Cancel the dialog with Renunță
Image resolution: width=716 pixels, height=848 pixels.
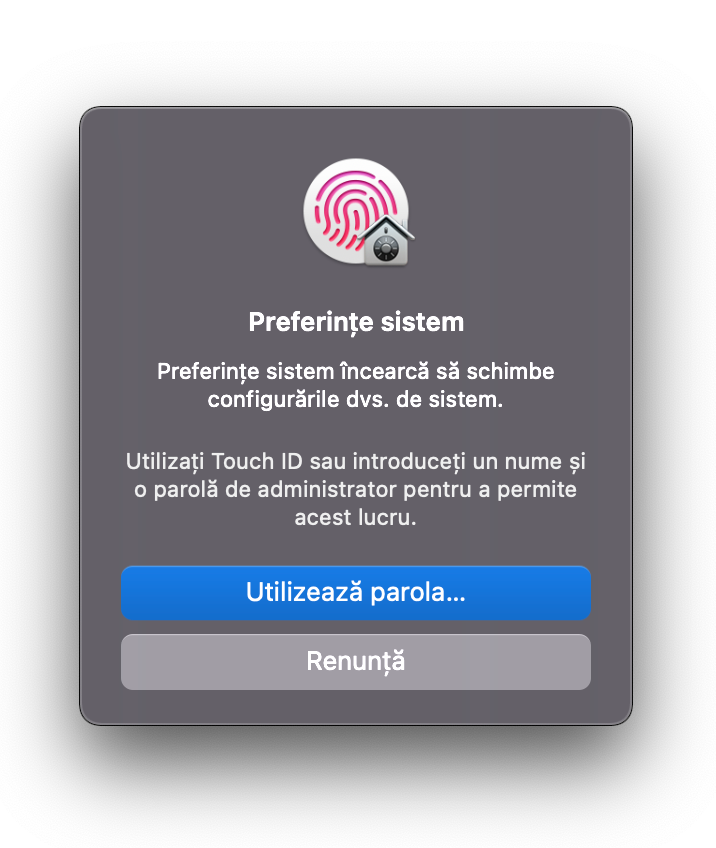coord(356,661)
